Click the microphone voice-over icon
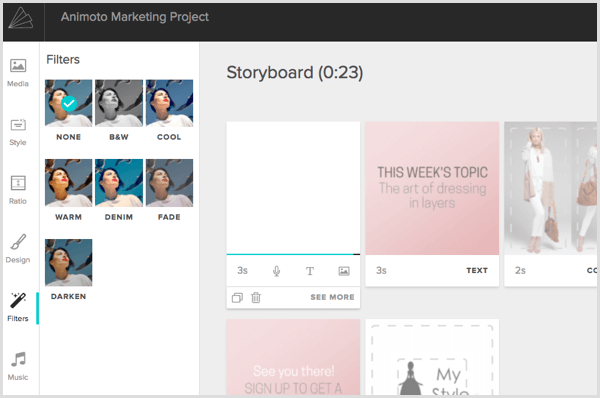Image resolution: width=600 pixels, height=398 pixels. [x=276, y=271]
